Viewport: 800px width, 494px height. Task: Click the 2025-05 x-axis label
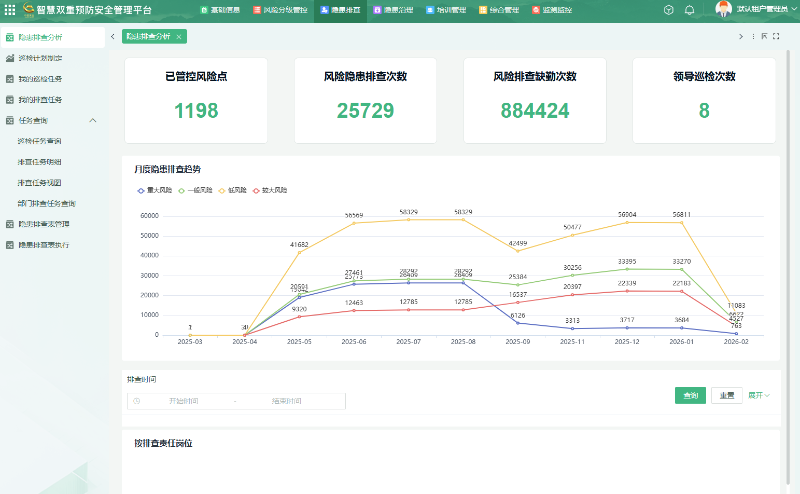299,341
